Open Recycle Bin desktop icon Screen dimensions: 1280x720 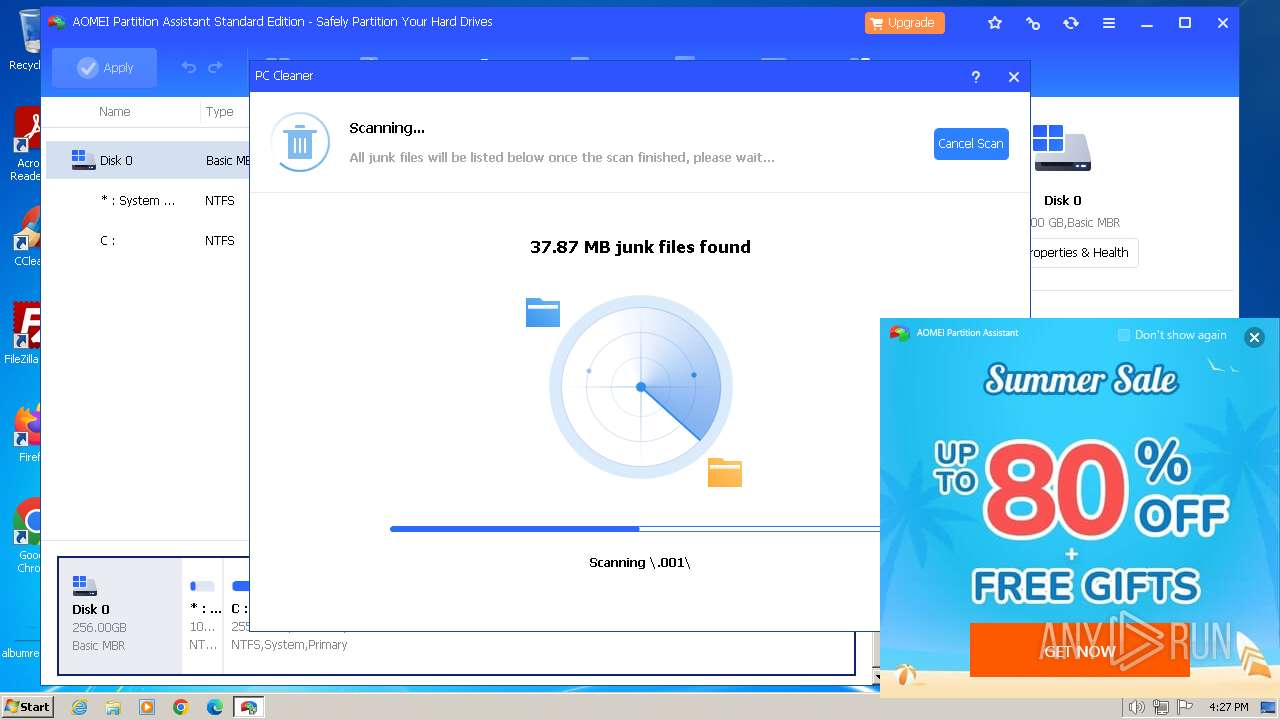coord(25,40)
